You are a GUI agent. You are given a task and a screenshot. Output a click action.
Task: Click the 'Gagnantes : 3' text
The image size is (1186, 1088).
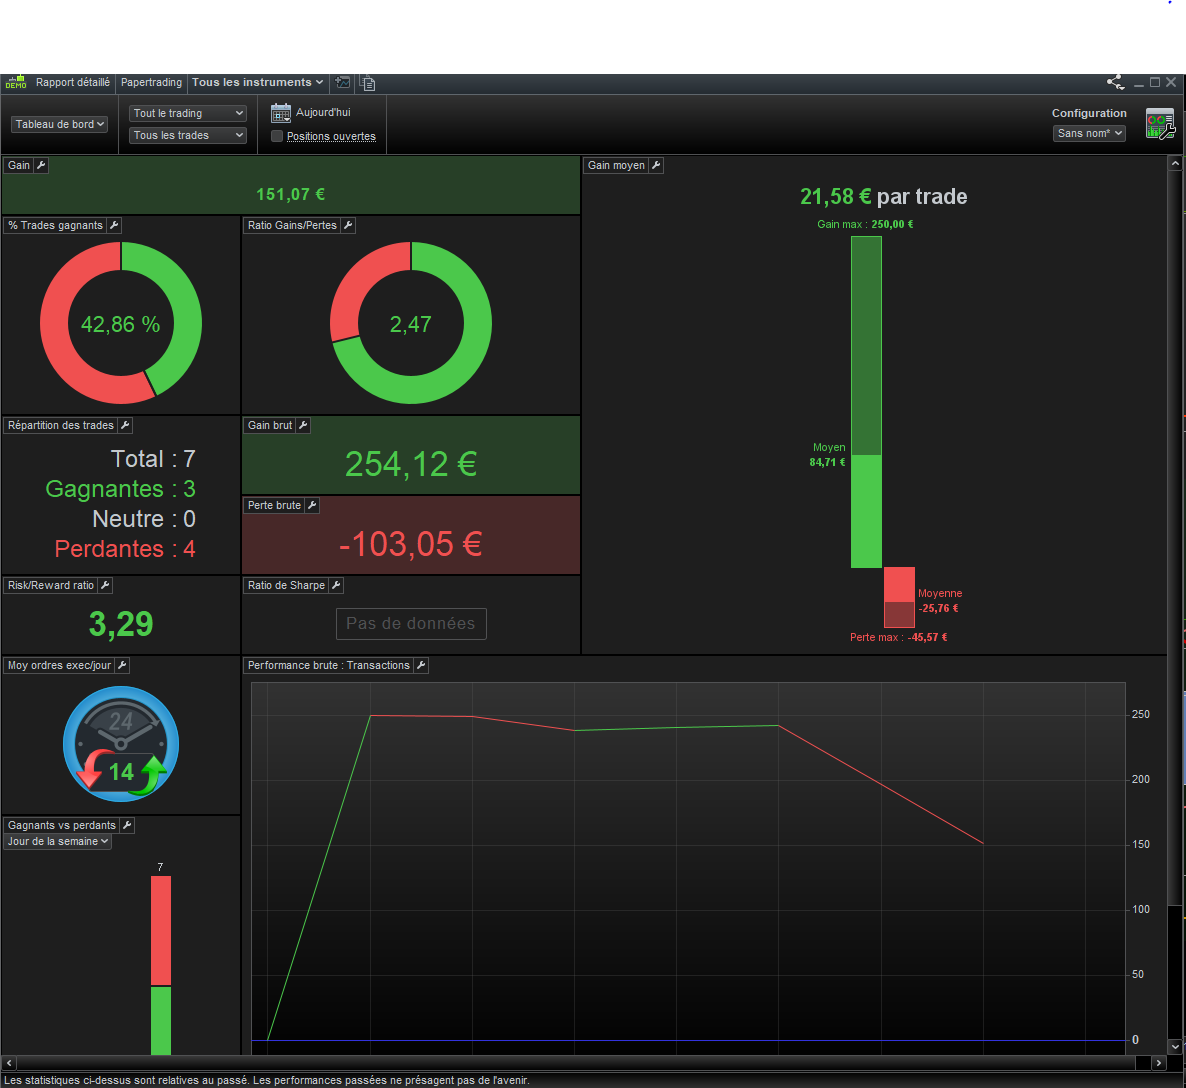(121, 489)
